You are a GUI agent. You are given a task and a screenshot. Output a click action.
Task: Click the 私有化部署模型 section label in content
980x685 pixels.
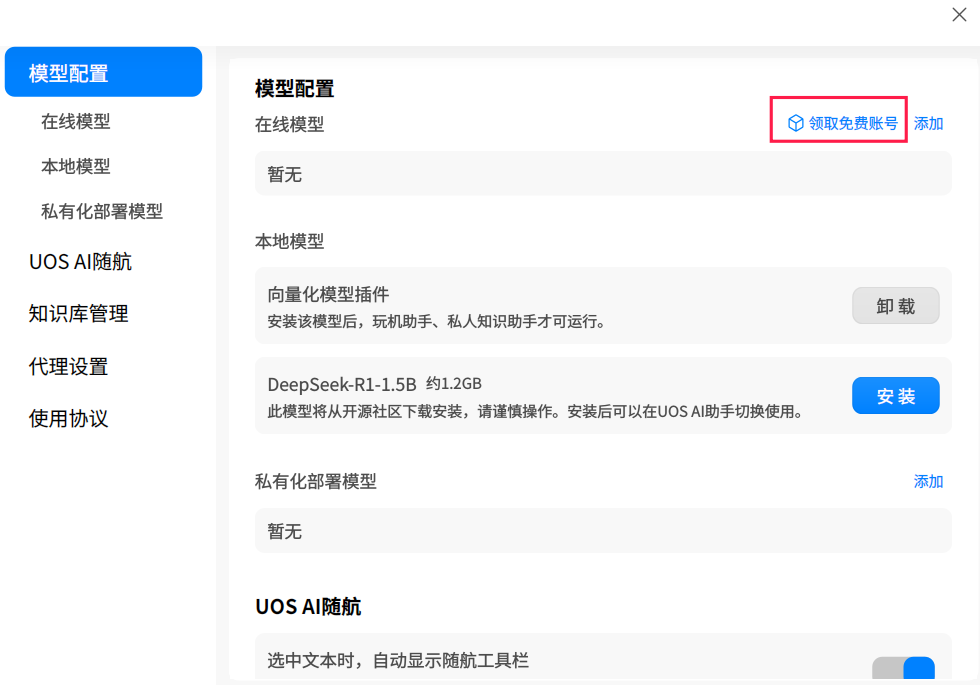click(x=316, y=481)
